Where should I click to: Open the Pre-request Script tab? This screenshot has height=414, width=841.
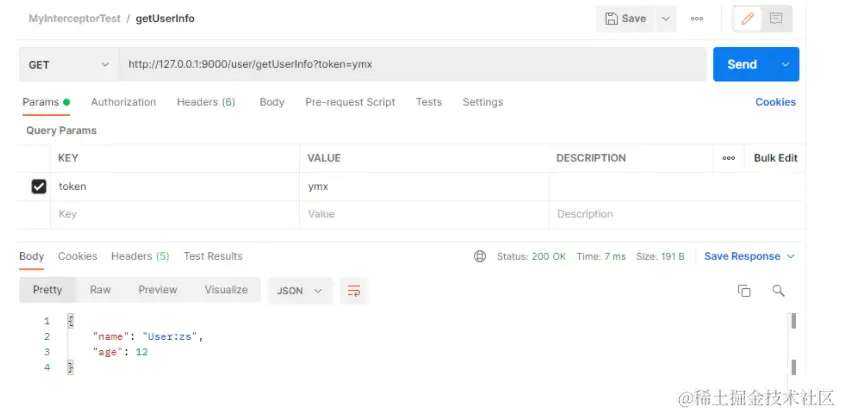[x=350, y=102]
